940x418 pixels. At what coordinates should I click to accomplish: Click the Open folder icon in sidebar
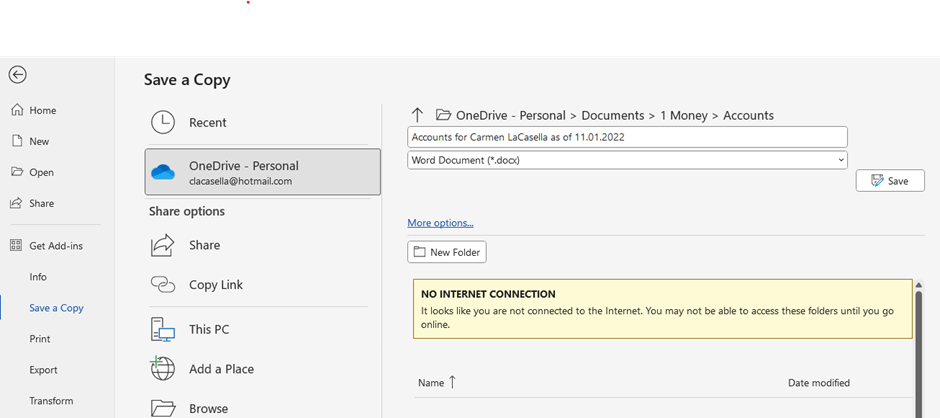click(x=17, y=172)
